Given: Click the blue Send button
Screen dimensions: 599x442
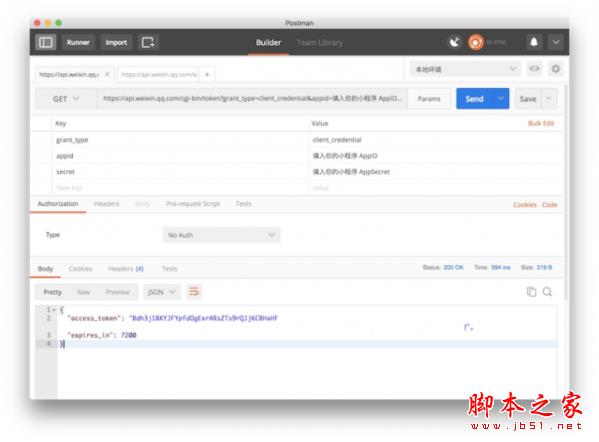Looking at the screenshot, I should pos(475,99).
